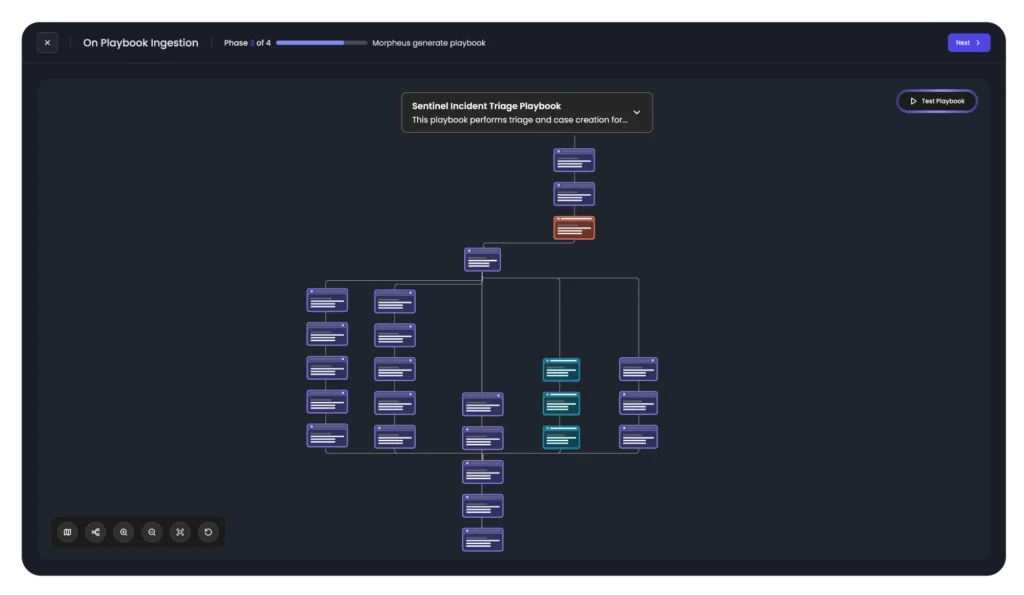The width and height of the screenshot is (1024, 595).
Task: Close the On Playbook Ingestion dialog
Action: pyautogui.click(x=47, y=42)
